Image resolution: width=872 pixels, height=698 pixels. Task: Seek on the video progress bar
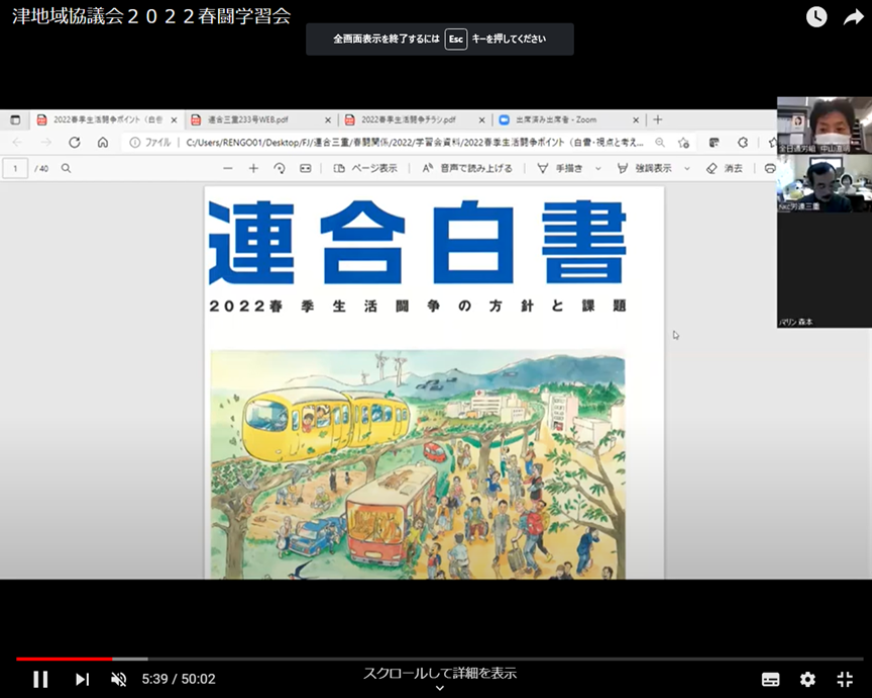point(439,659)
